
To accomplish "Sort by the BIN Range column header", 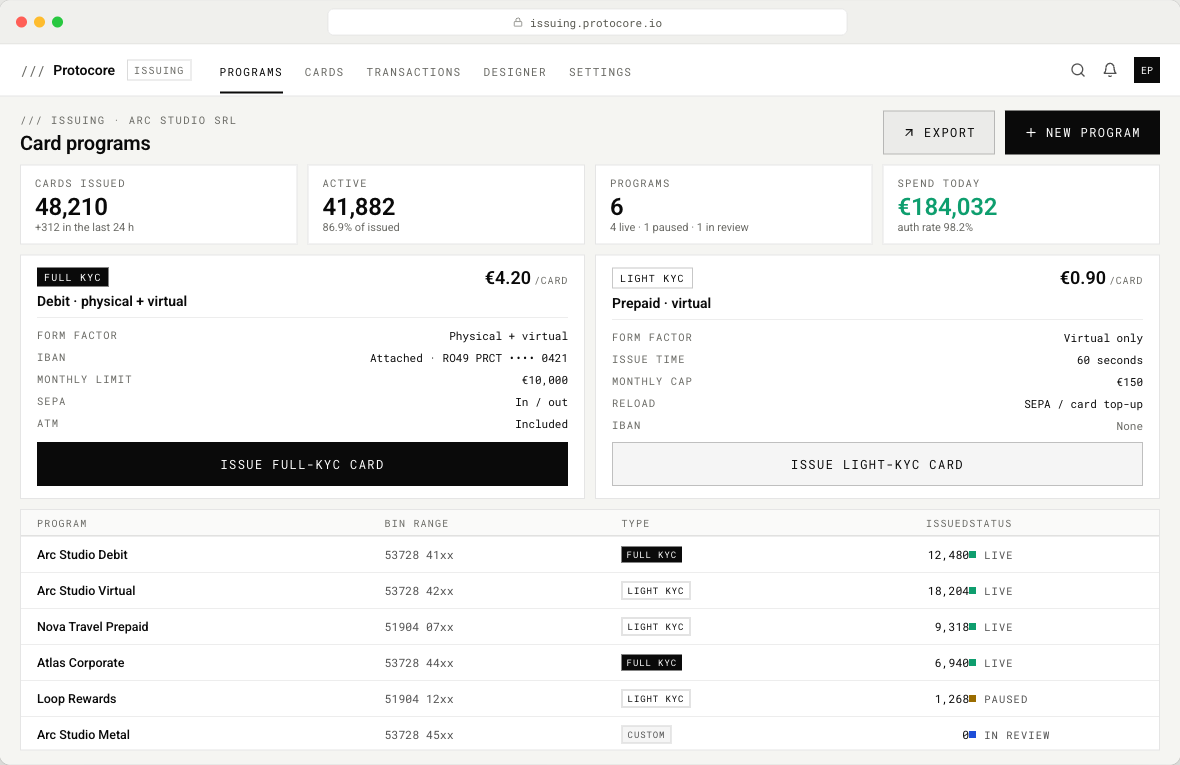I will pyautogui.click(x=416, y=524).
